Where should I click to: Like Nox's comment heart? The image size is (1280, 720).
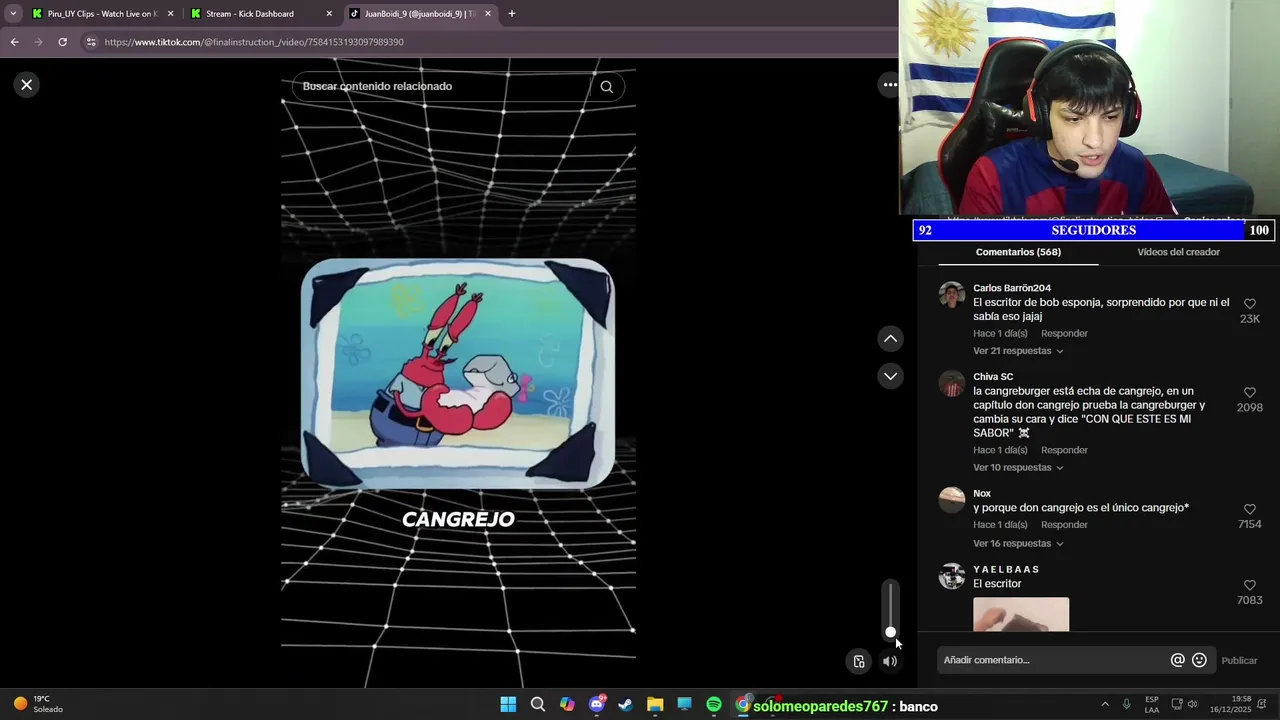coord(1249,510)
